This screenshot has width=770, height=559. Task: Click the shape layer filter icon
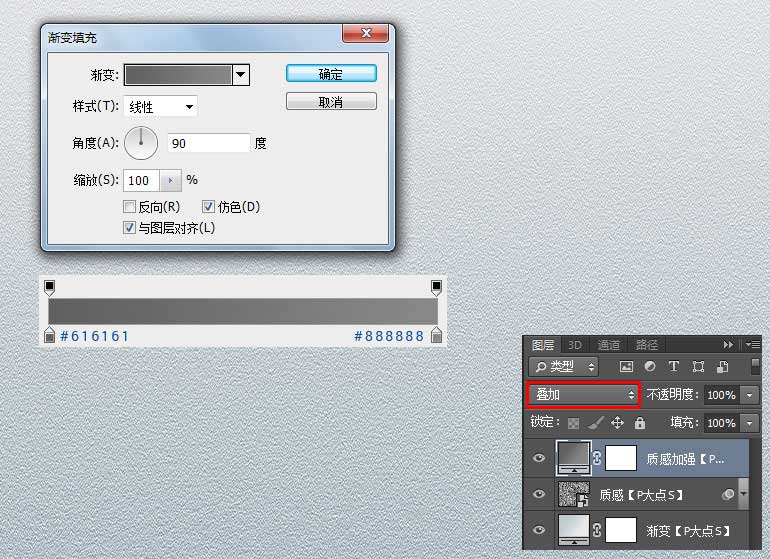pos(697,367)
